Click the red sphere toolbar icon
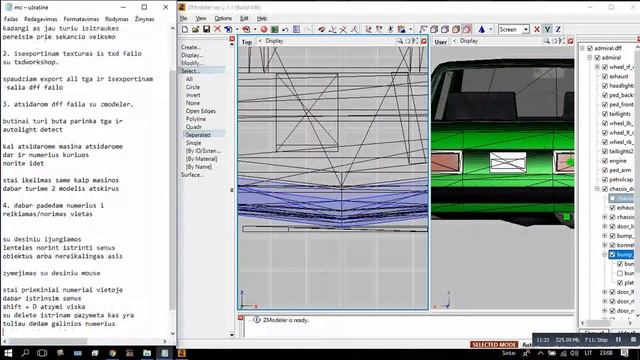This screenshot has height=360, width=640. pyautogui.click(x=264, y=29)
